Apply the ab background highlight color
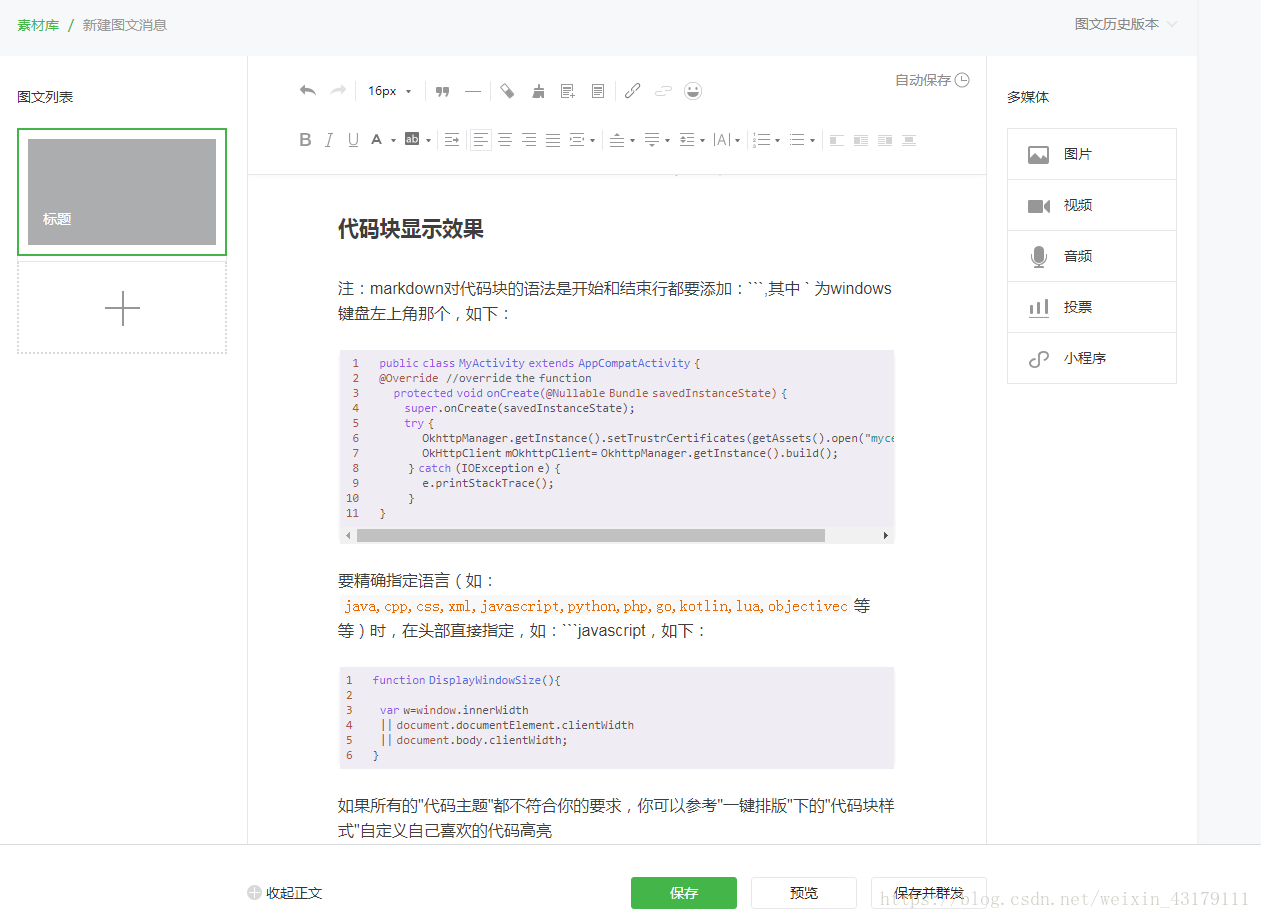Screen dimensions: 1261x919 pyautogui.click(x=411, y=140)
